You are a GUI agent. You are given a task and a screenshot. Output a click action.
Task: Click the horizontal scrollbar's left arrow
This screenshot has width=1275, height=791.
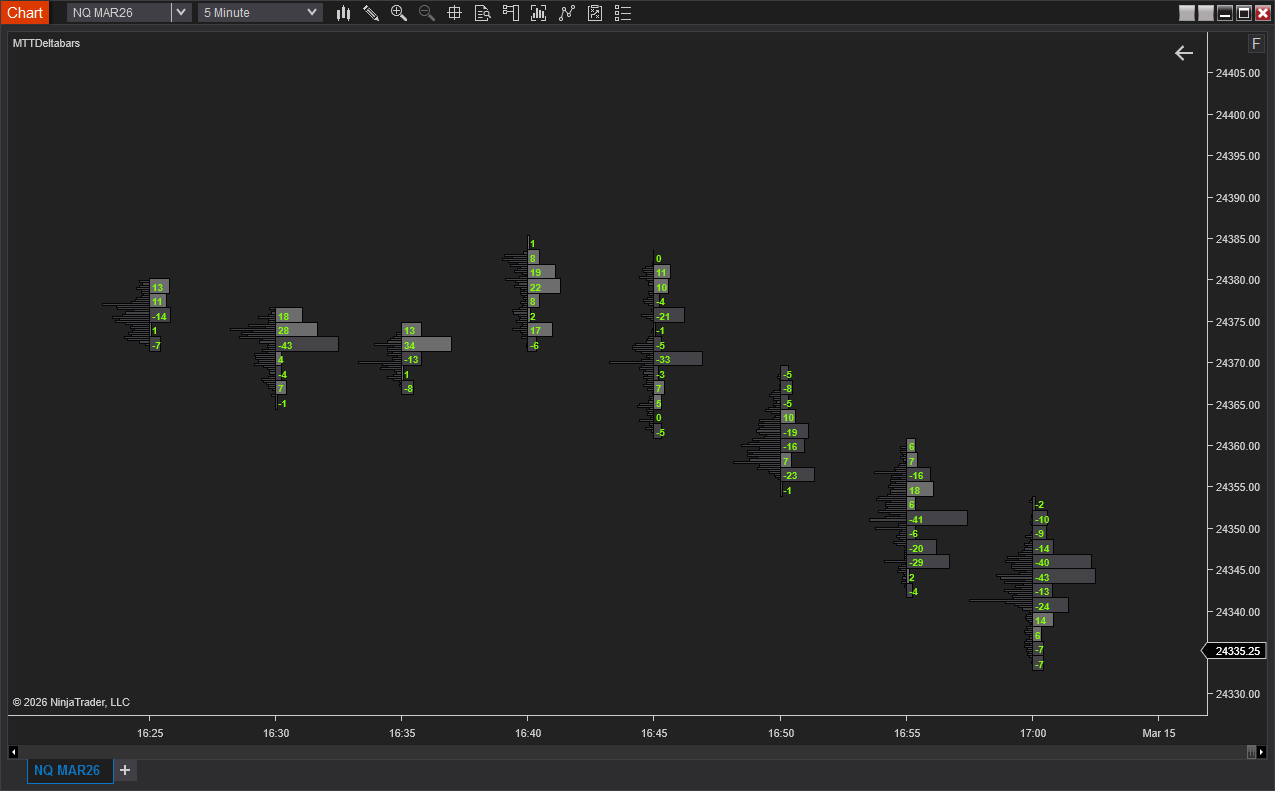coord(13,752)
